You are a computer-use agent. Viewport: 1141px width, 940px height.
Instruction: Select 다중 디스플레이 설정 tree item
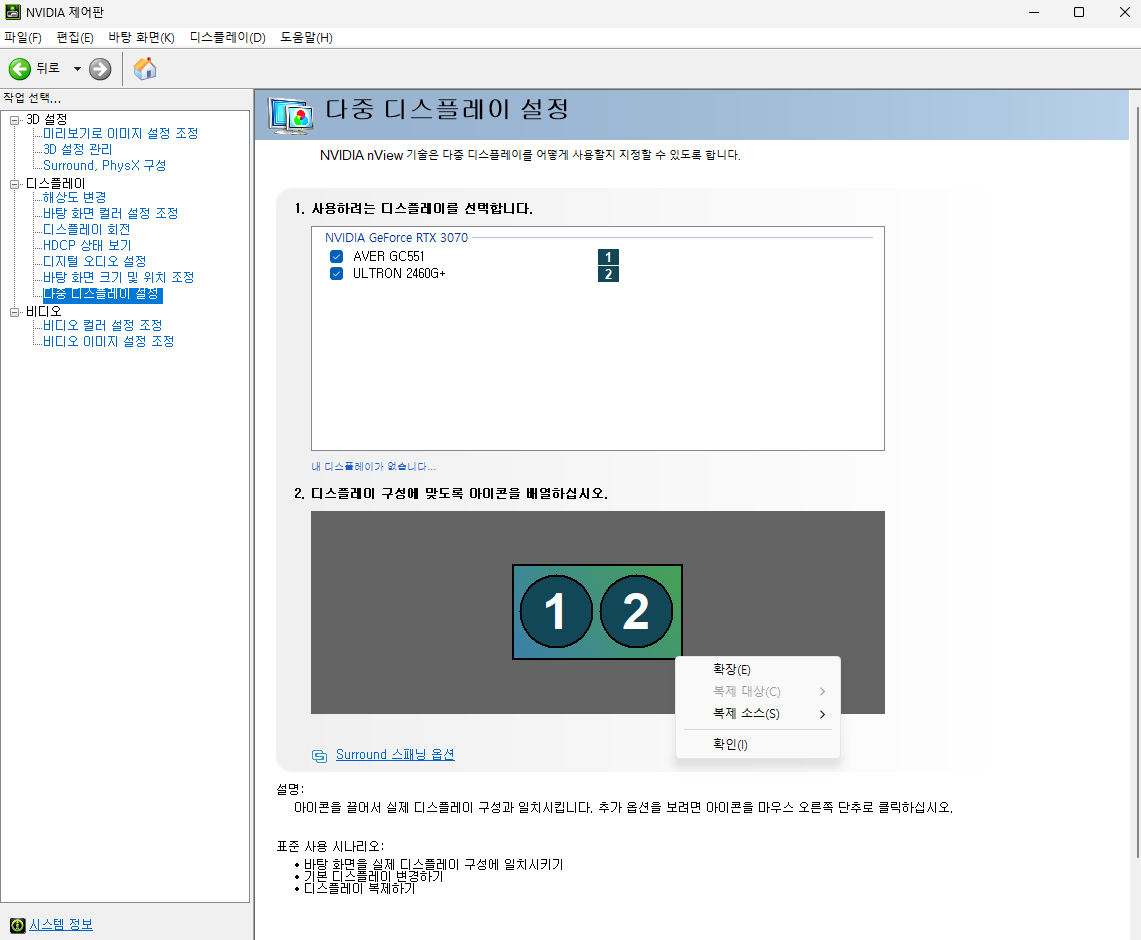click(x=103, y=294)
